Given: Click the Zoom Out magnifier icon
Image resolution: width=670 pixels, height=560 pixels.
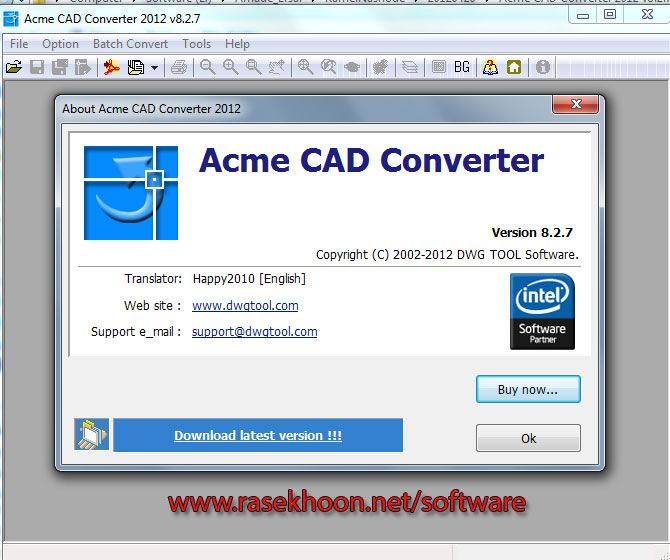Looking at the screenshot, I should (208, 67).
